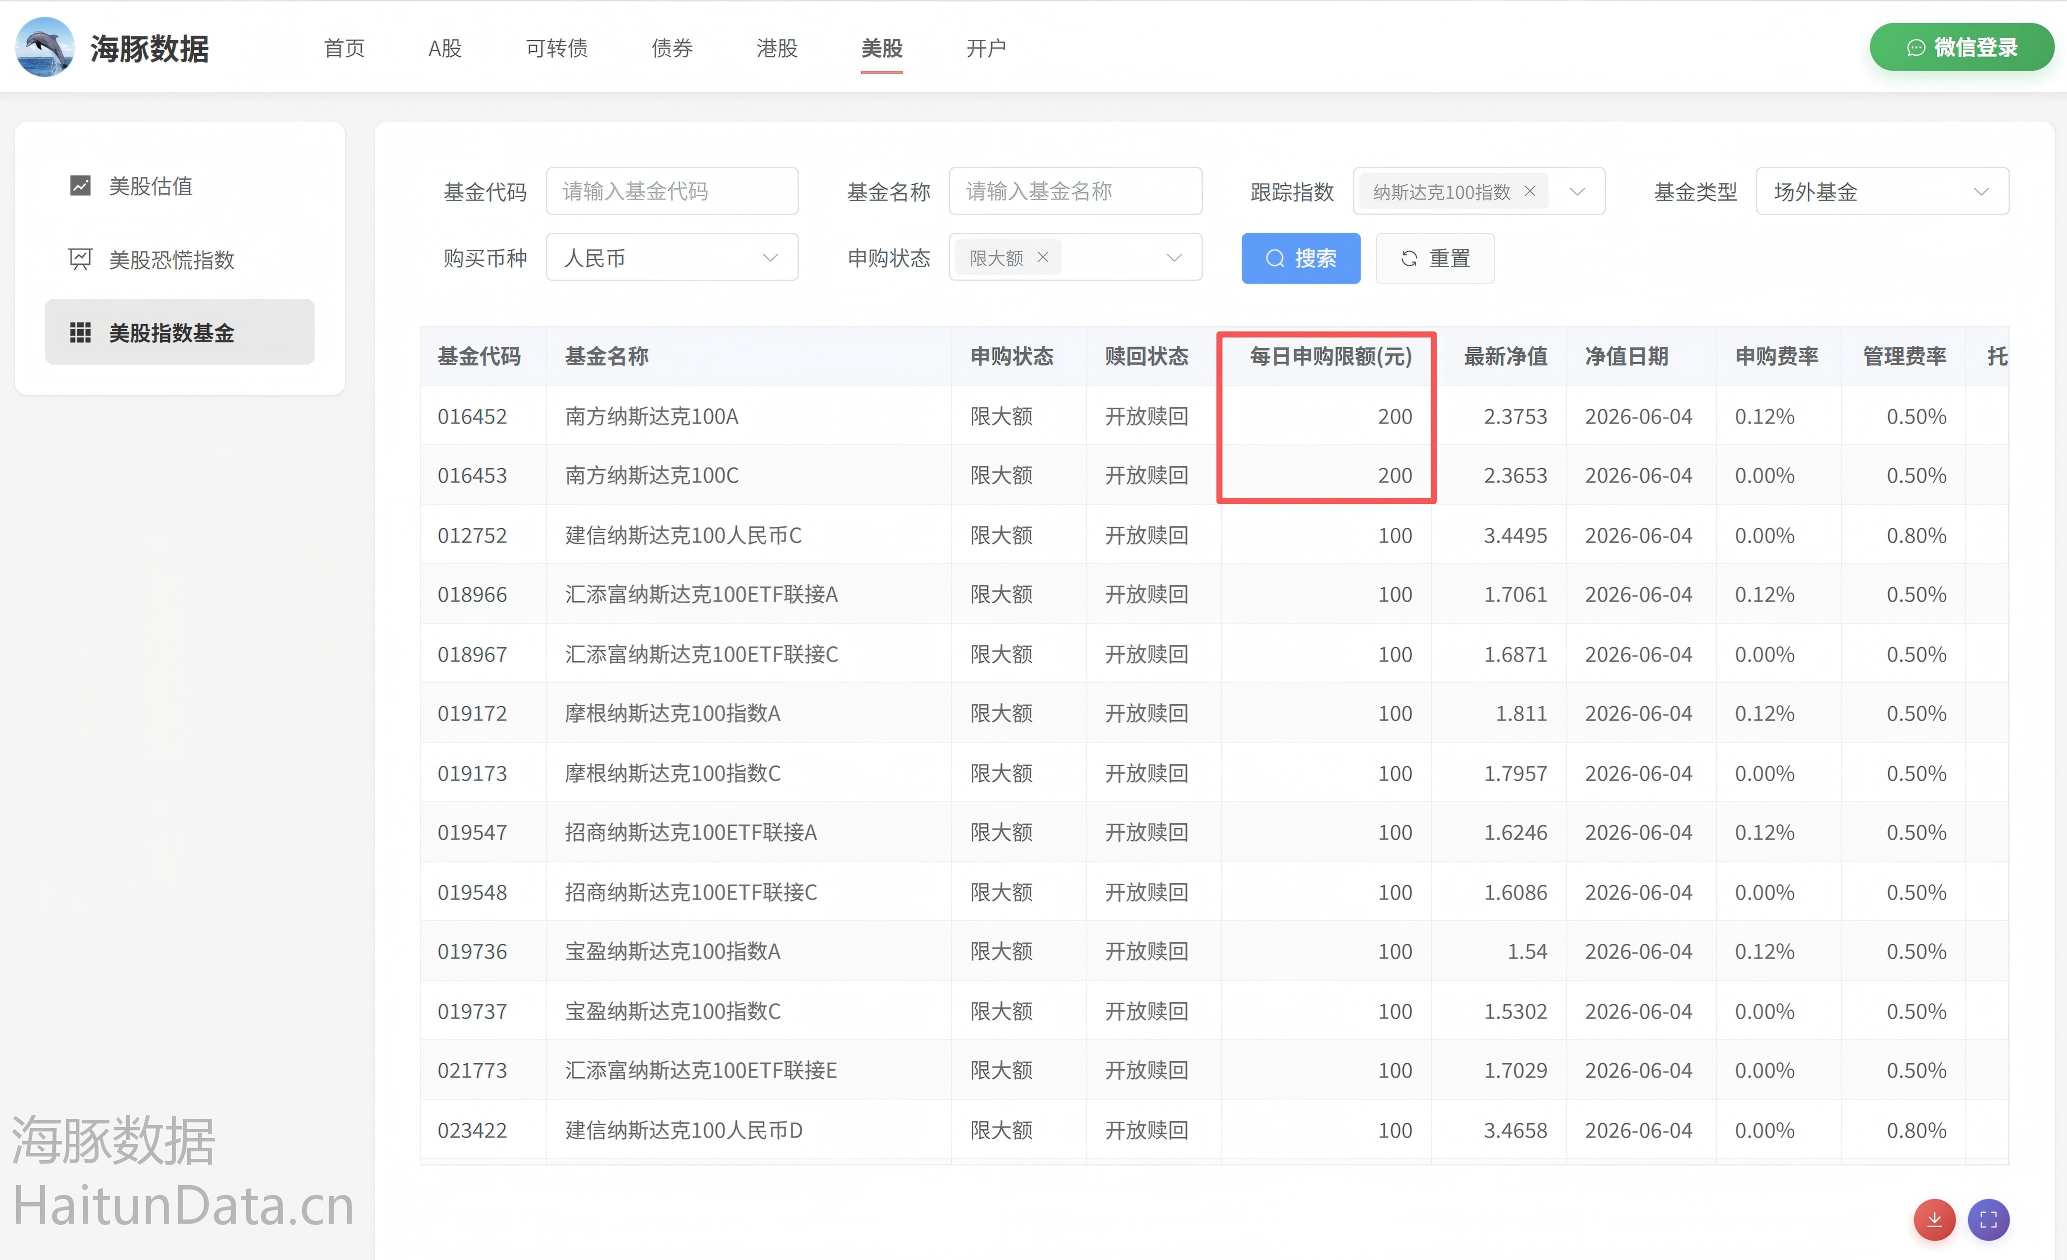The width and height of the screenshot is (2067, 1260).
Task: Click the 净值日期 column header
Action: click(1627, 356)
